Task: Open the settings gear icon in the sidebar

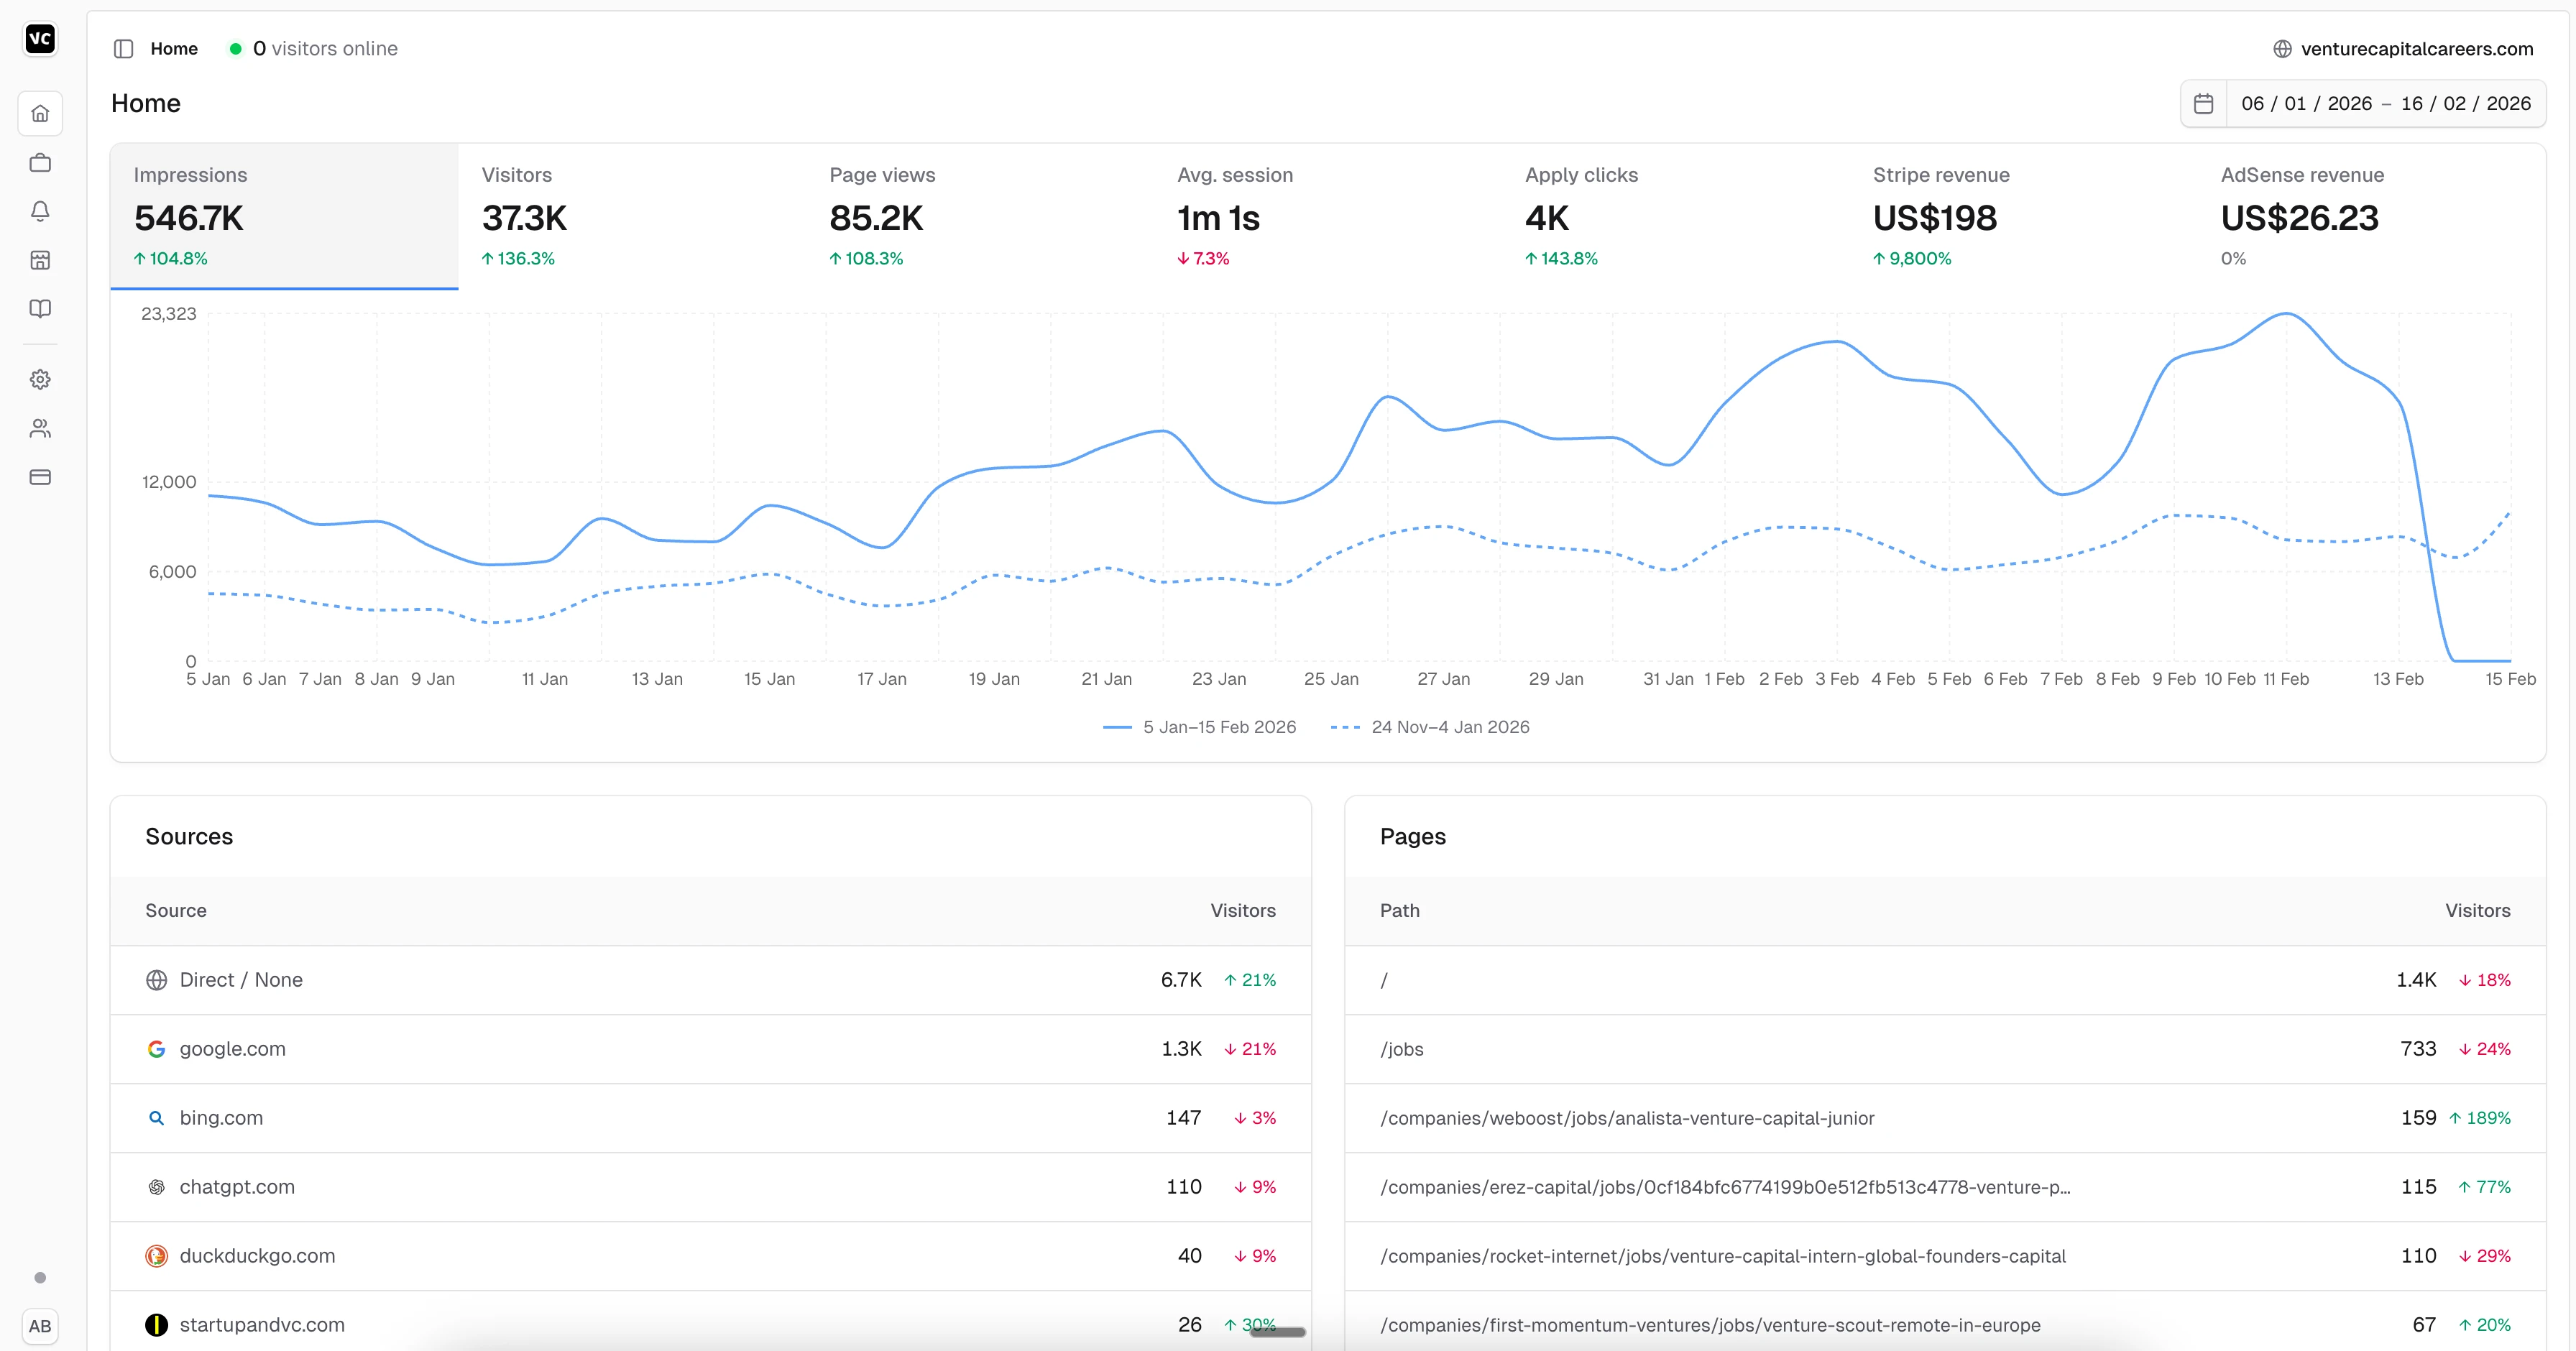Action: pyautogui.click(x=40, y=379)
